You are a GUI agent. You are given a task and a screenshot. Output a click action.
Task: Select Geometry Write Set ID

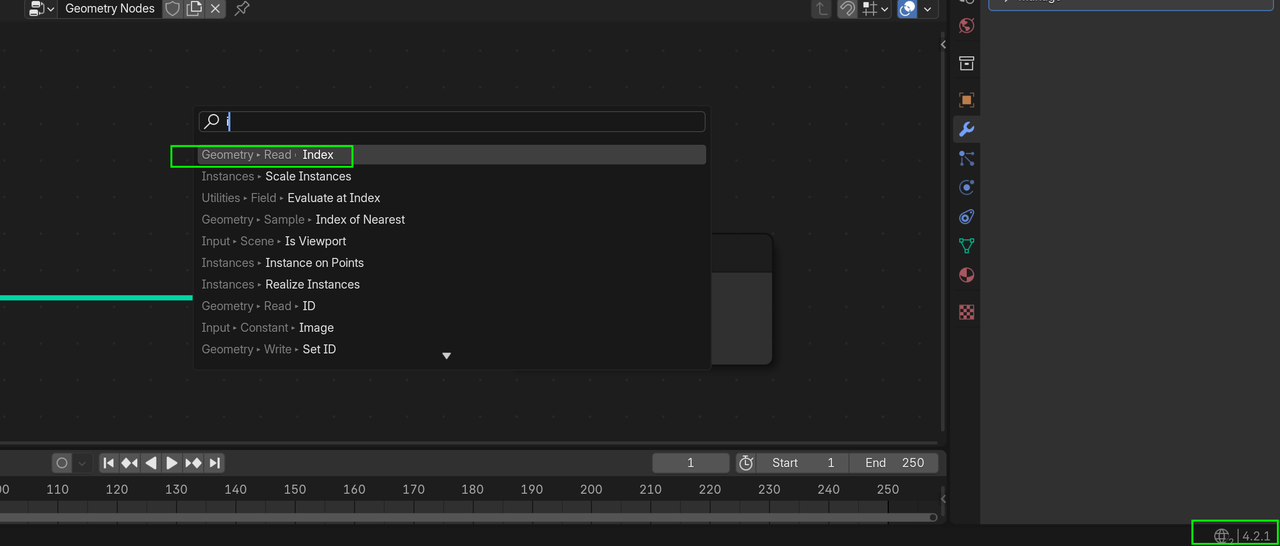452,349
